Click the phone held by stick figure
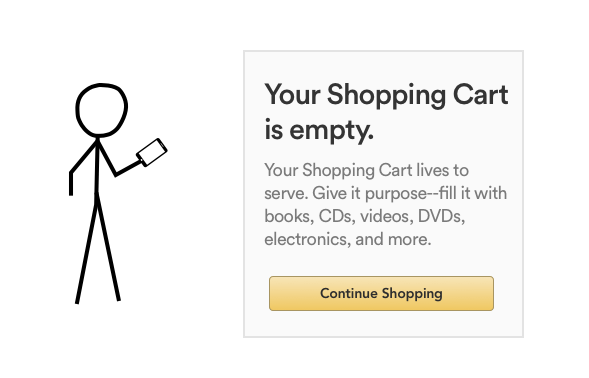The height and width of the screenshot is (378, 589). (x=152, y=152)
